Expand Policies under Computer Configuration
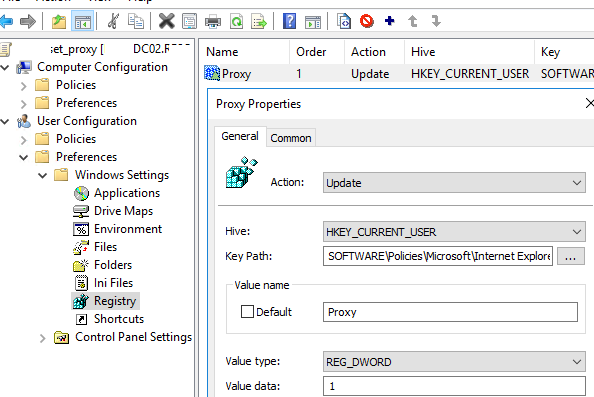Screen dimensions: 594x397 [24, 86]
